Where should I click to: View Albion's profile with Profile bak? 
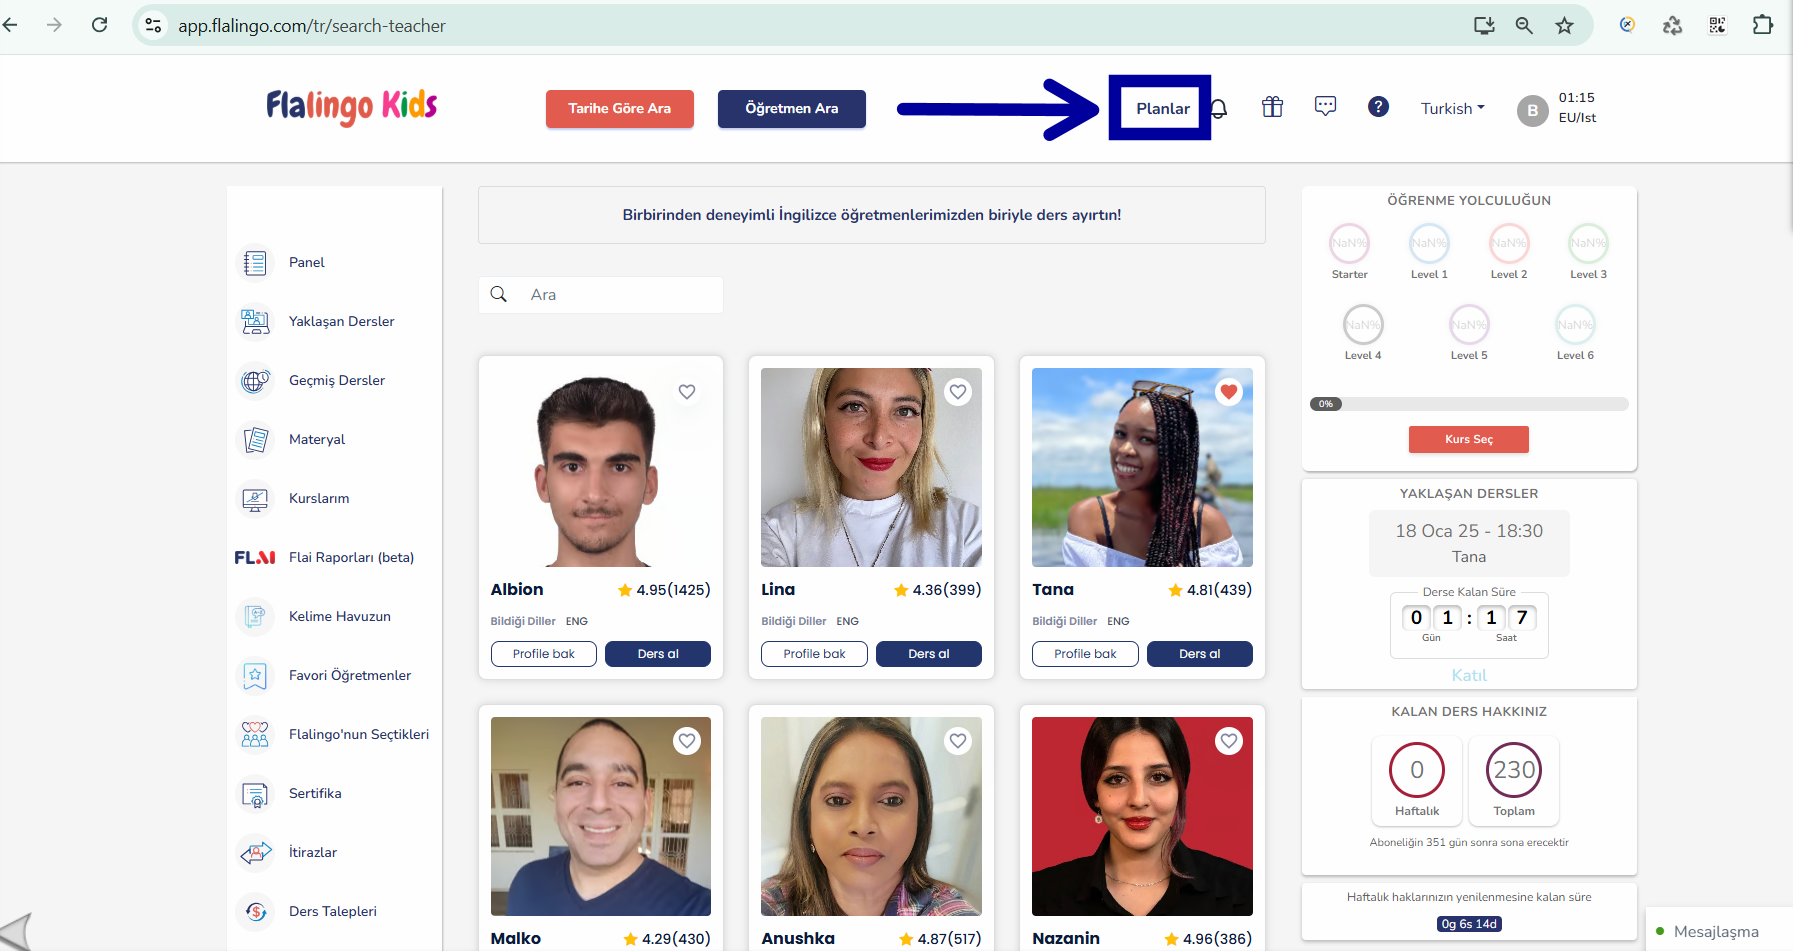544,654
